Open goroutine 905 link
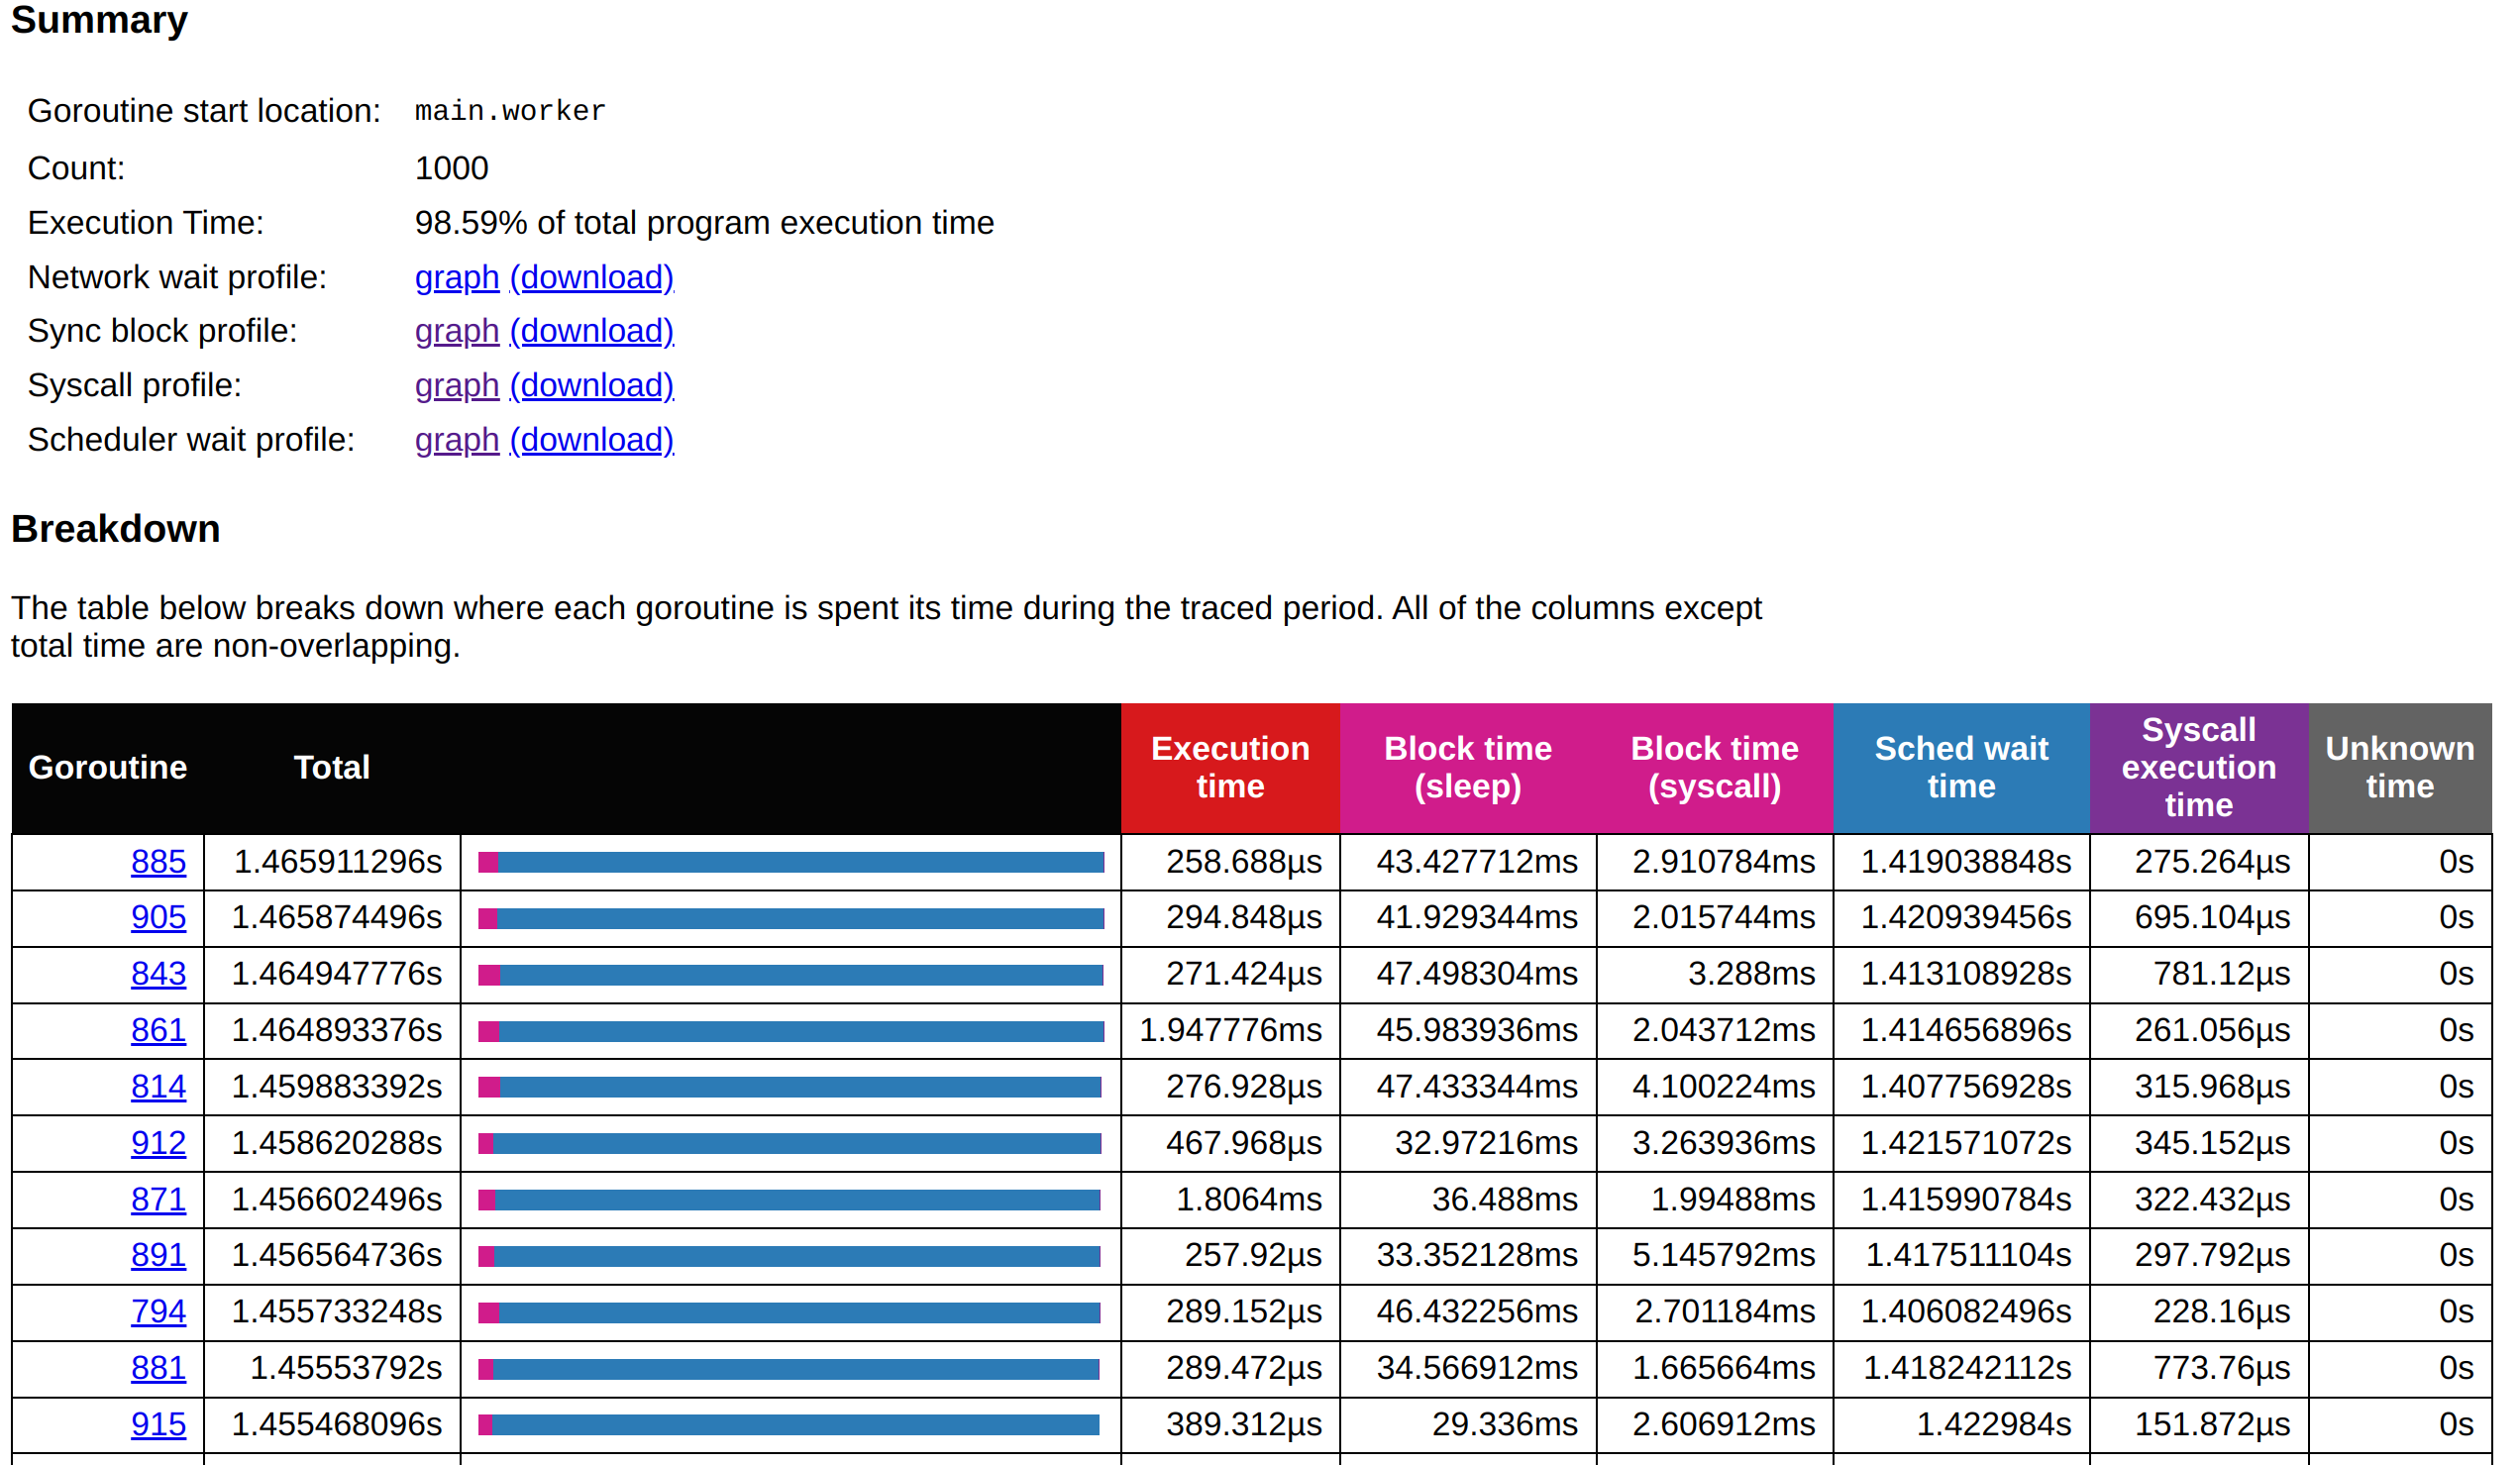The width and height of the screenshot is (2520, 1465). click(x=158, y=918)
